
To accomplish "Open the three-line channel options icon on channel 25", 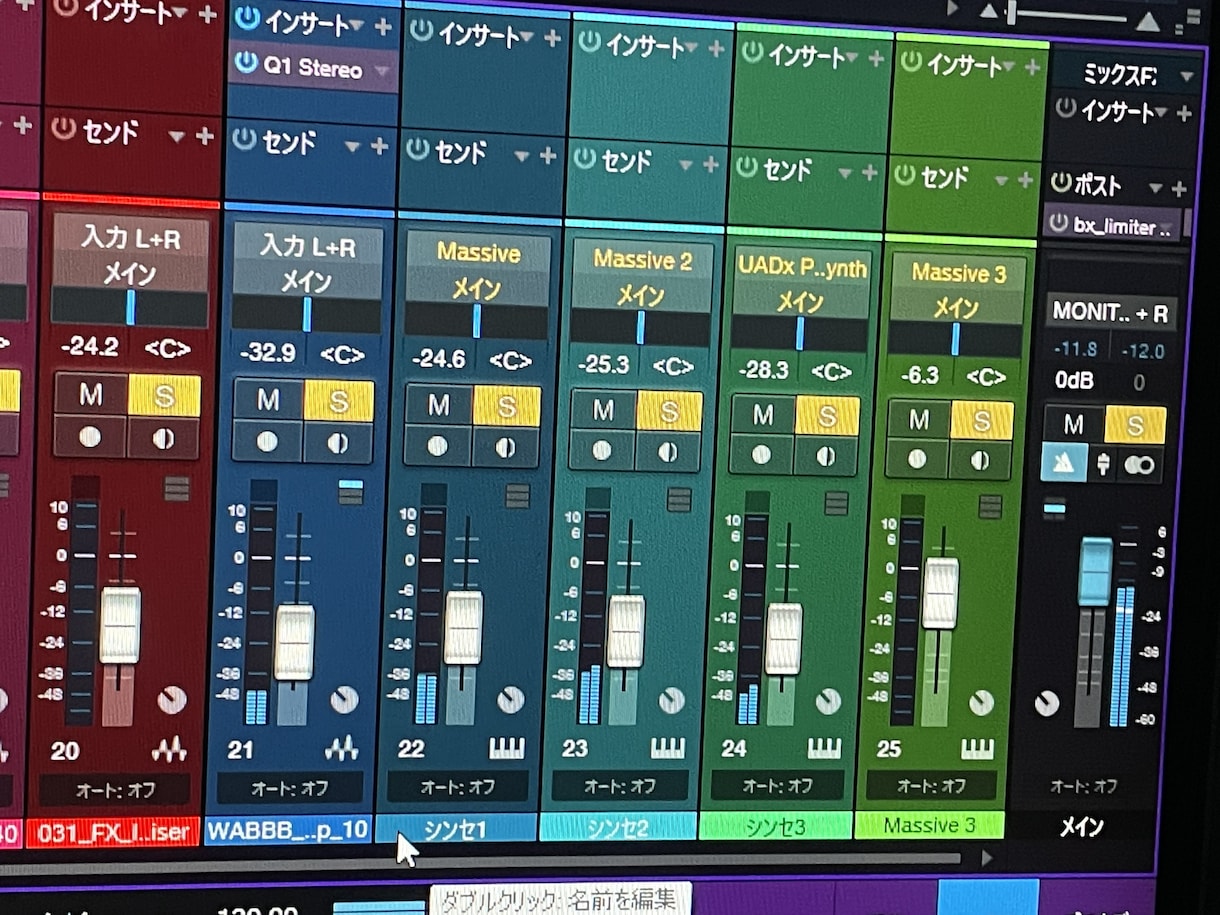I will pyautogui.click(x=990, y=507).
